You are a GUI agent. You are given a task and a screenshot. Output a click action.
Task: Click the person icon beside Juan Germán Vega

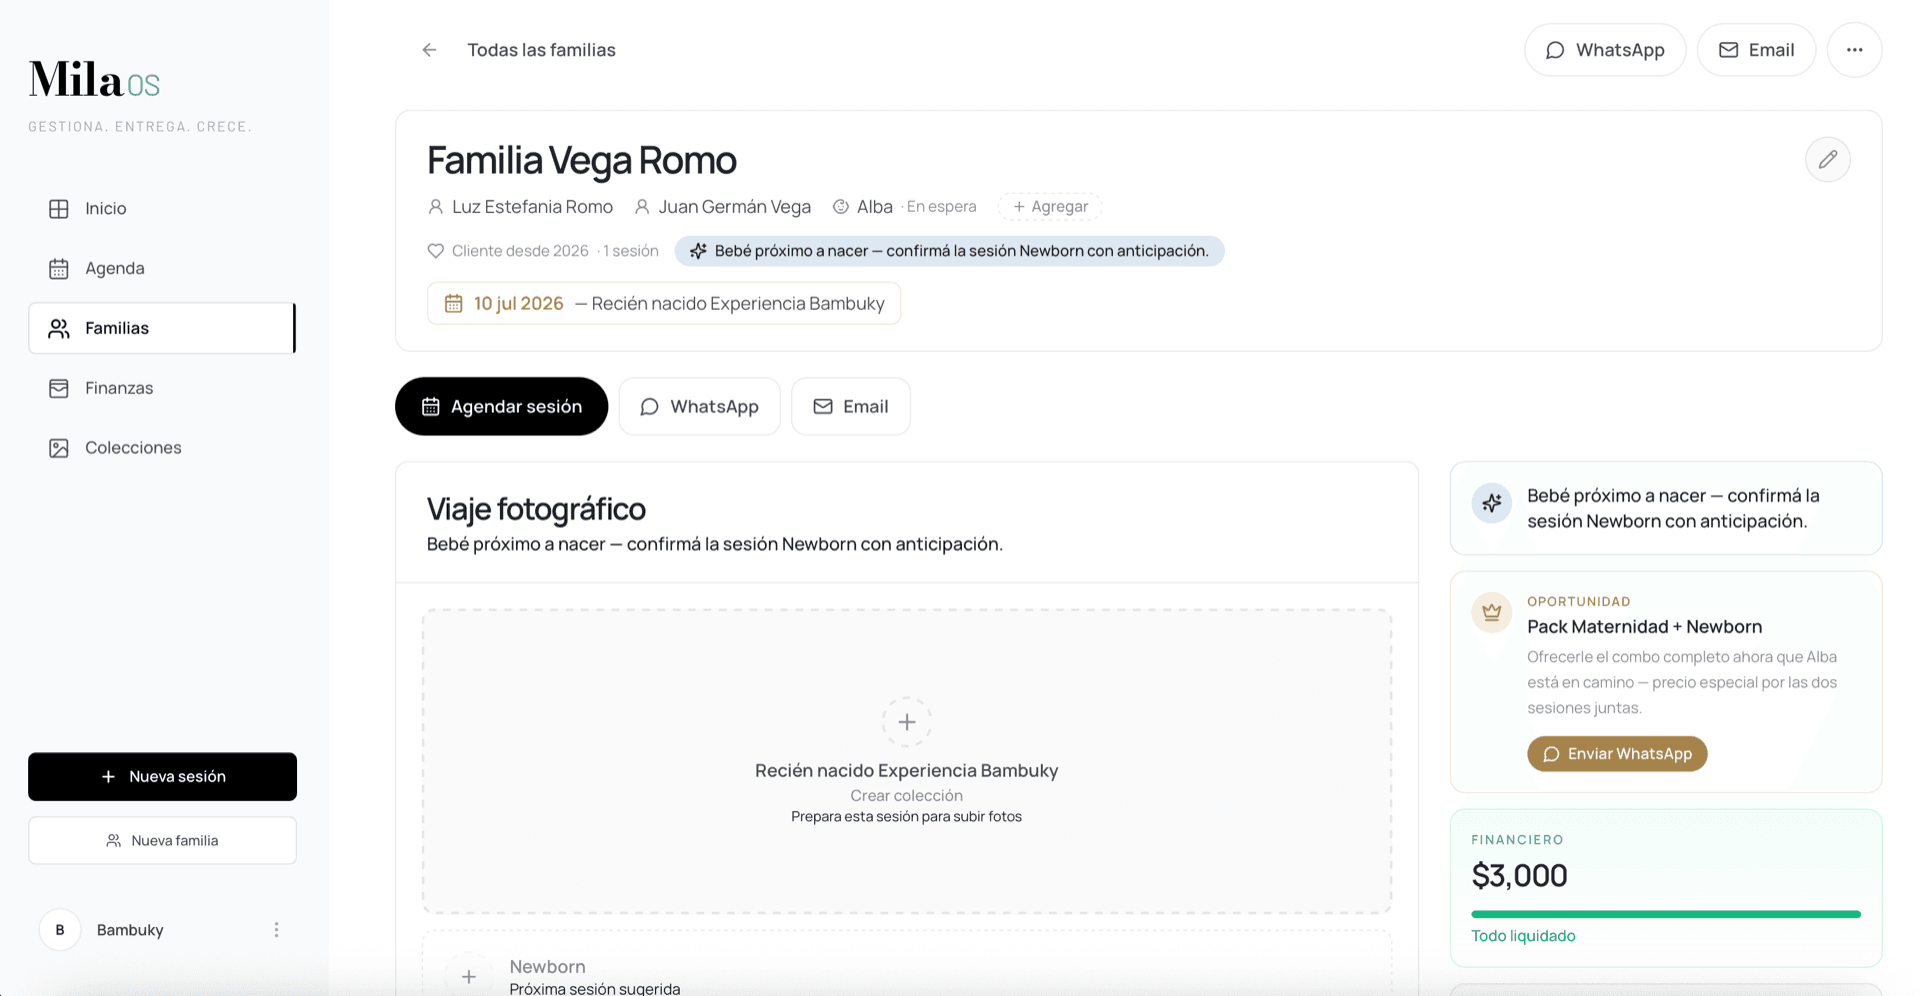pyautogui.click(x=642, y=207)
